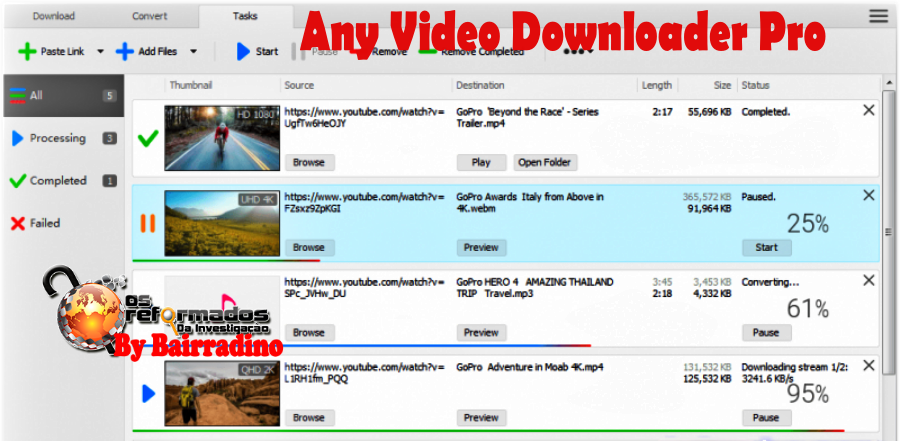Click the Adventure in Moab progress bar
Image resolution: width=900 pixels, height=441 pixels.
[488, 431]
